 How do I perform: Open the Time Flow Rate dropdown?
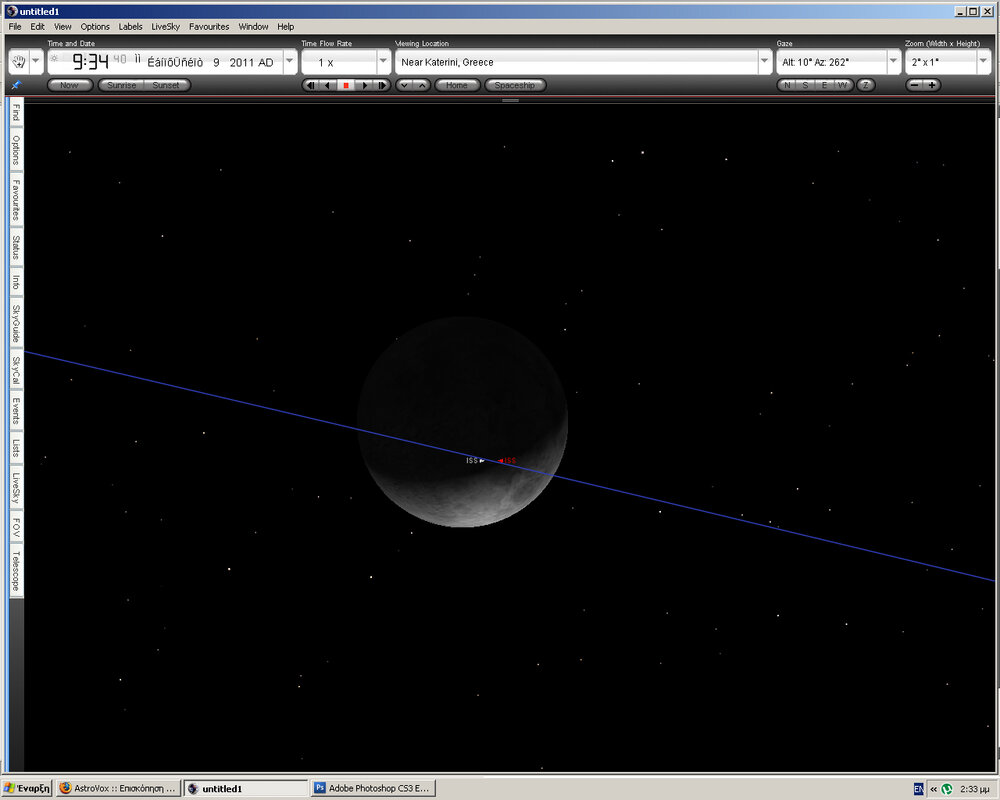383,61
